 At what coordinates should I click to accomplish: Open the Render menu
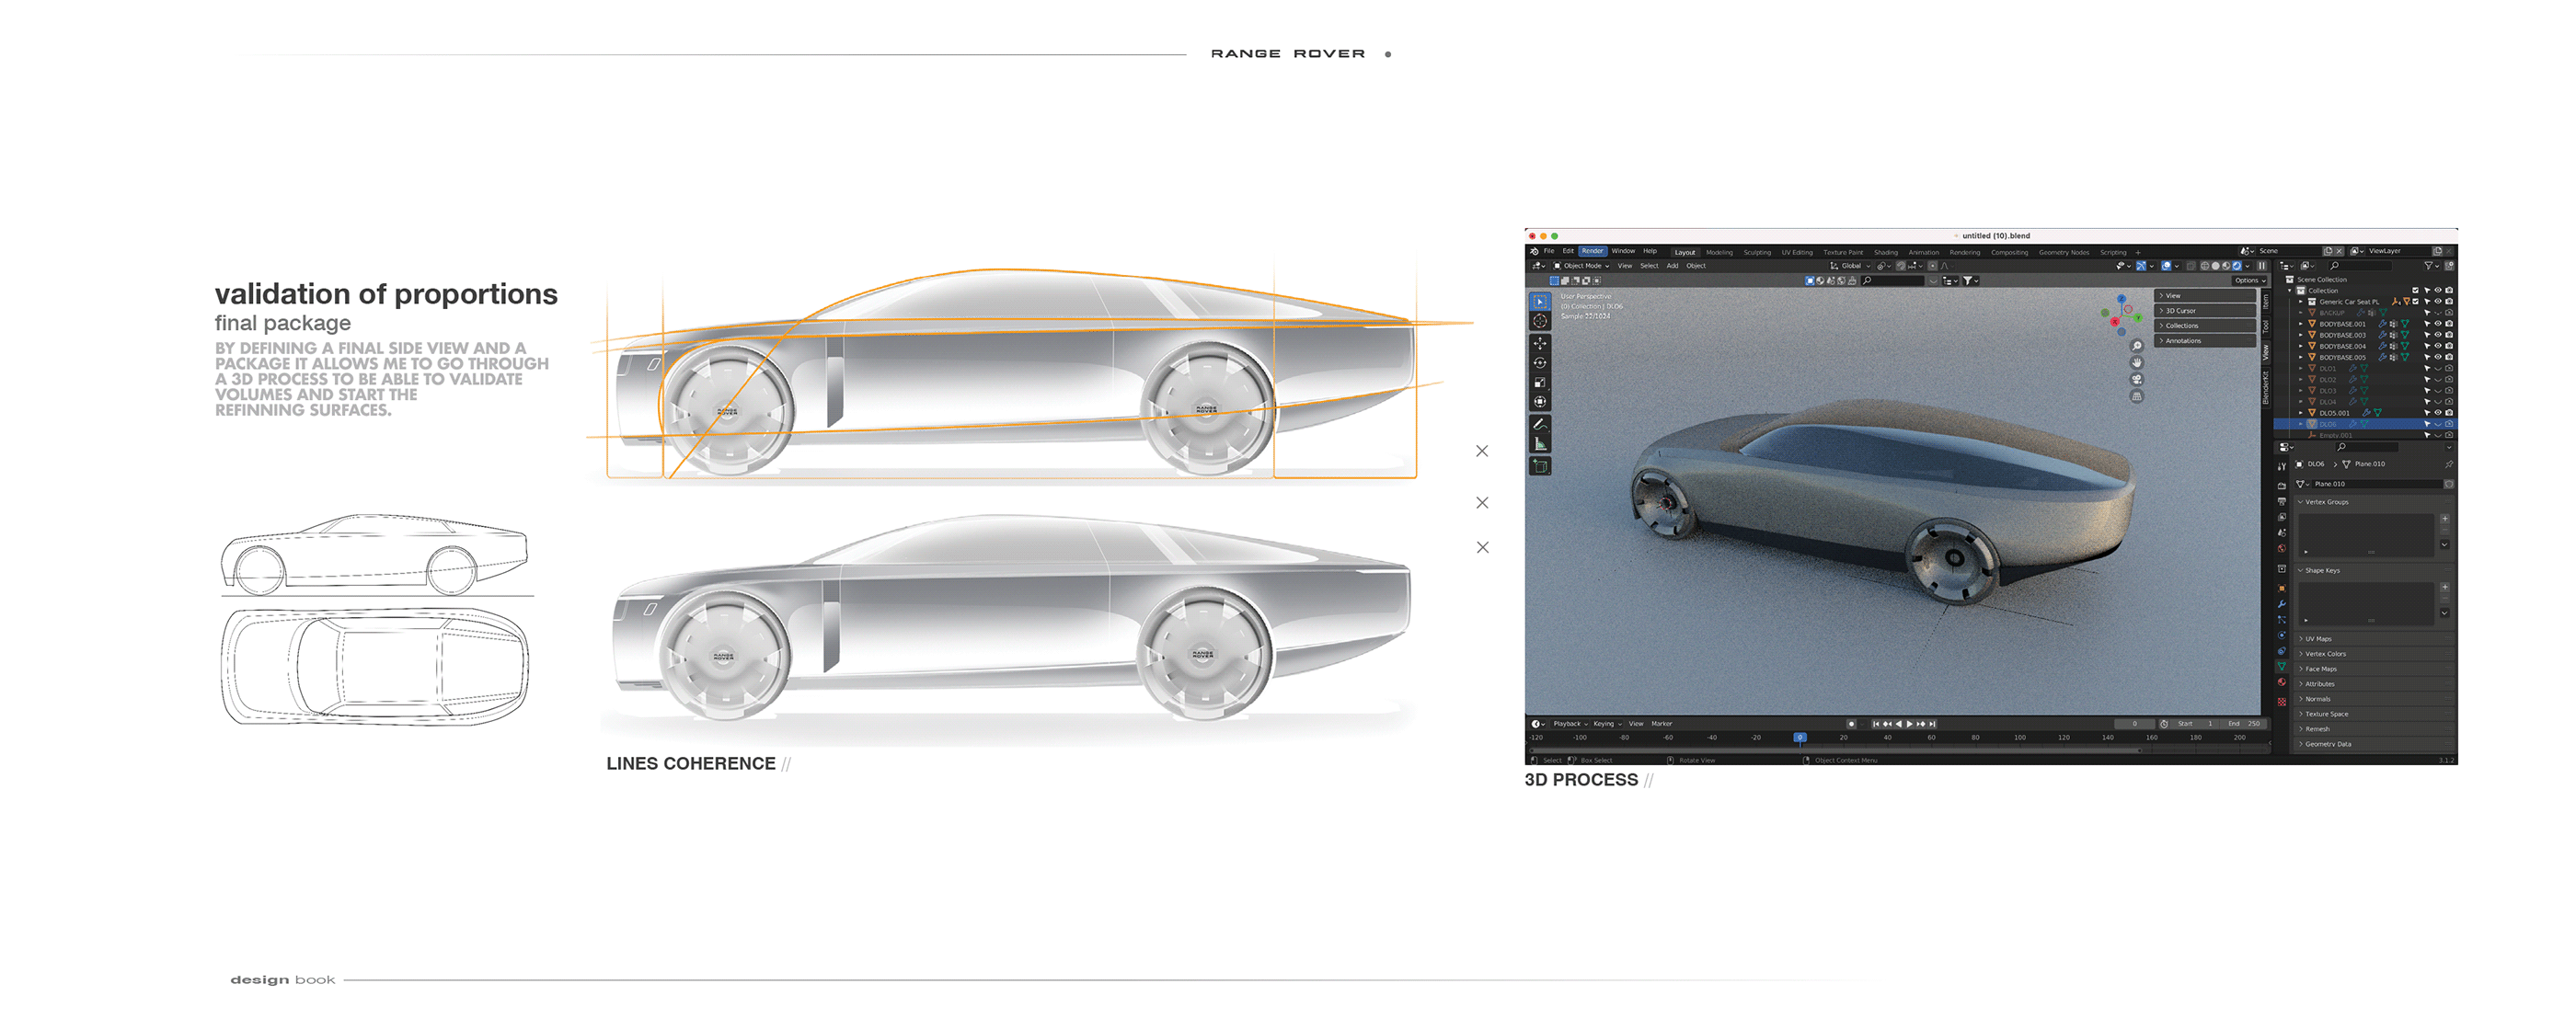point(1595,251)
